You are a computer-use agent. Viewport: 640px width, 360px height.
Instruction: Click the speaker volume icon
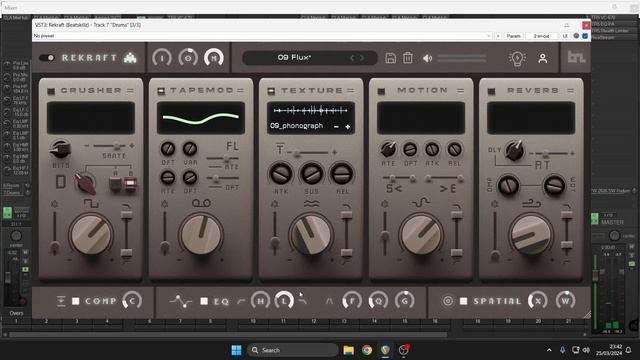(x=427, y=58)
